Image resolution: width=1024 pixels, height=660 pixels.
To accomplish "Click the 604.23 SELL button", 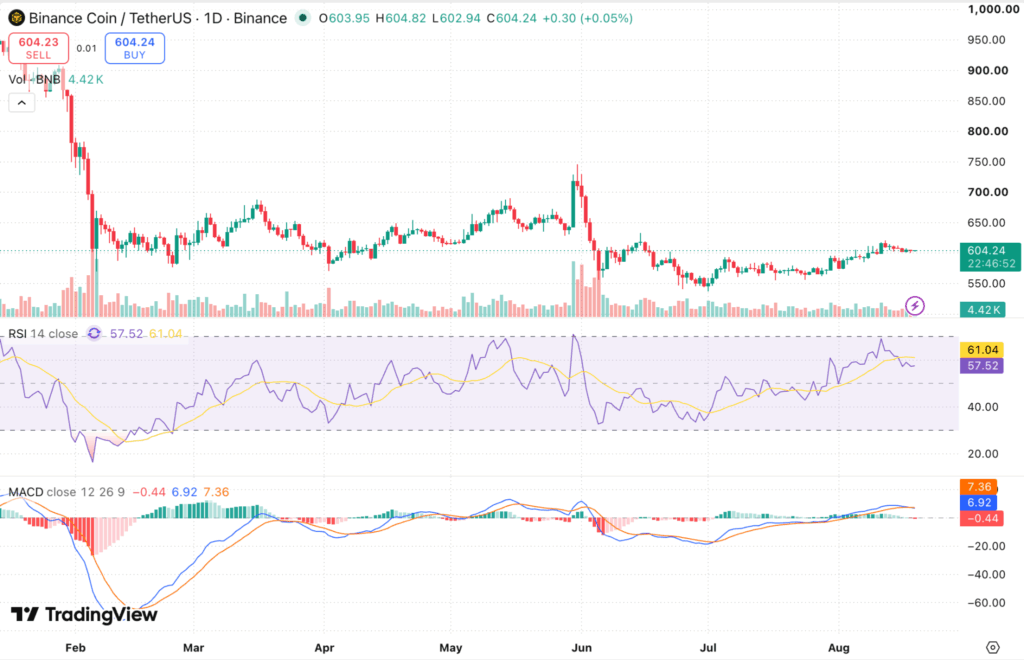I will (x=39, y=48).
